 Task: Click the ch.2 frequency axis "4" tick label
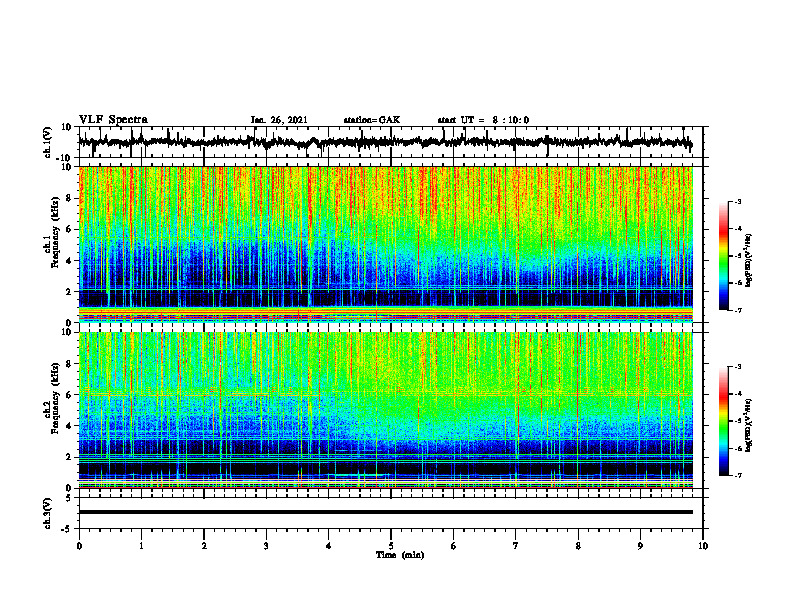tap(70, 426)
